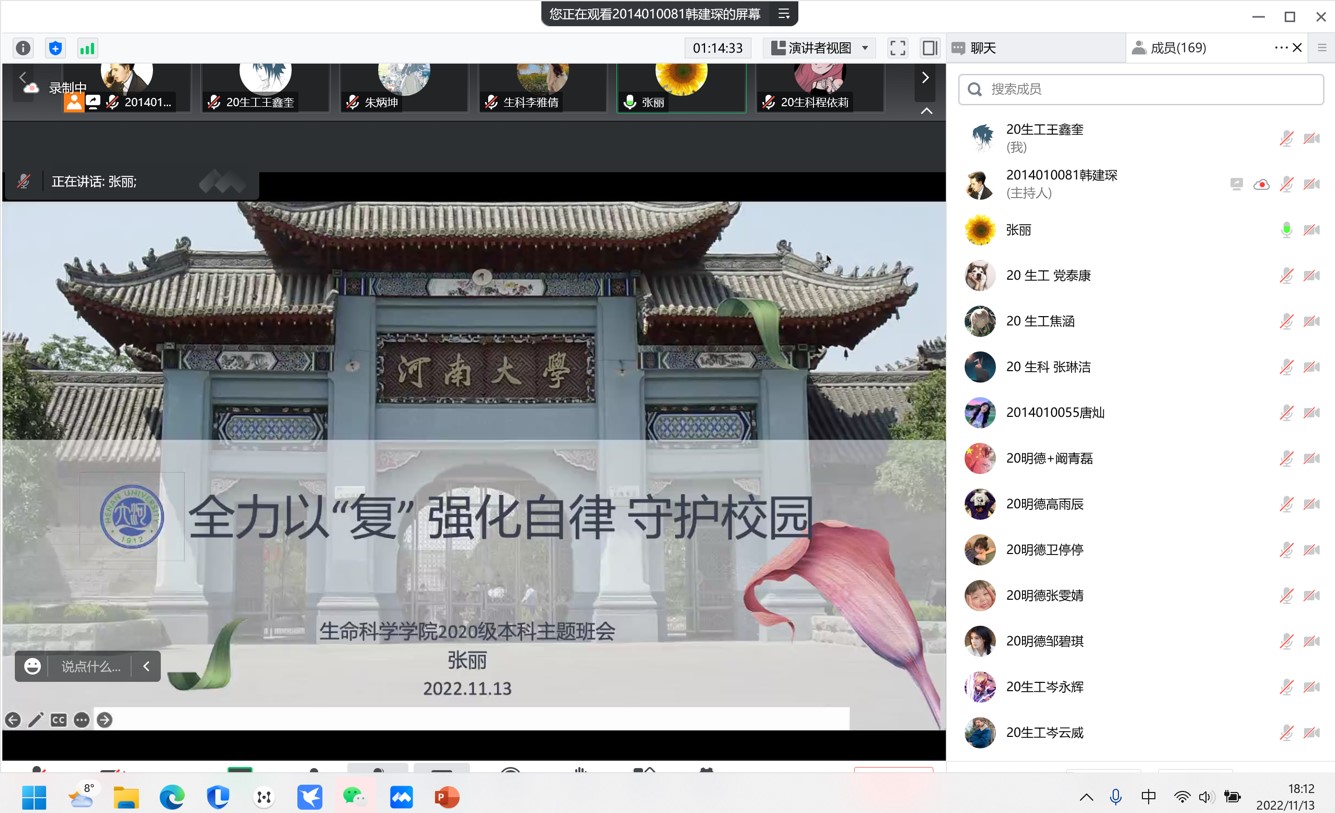The image size is (1335, 813).
Task: Open more options in members panel
Action: 1280,48
